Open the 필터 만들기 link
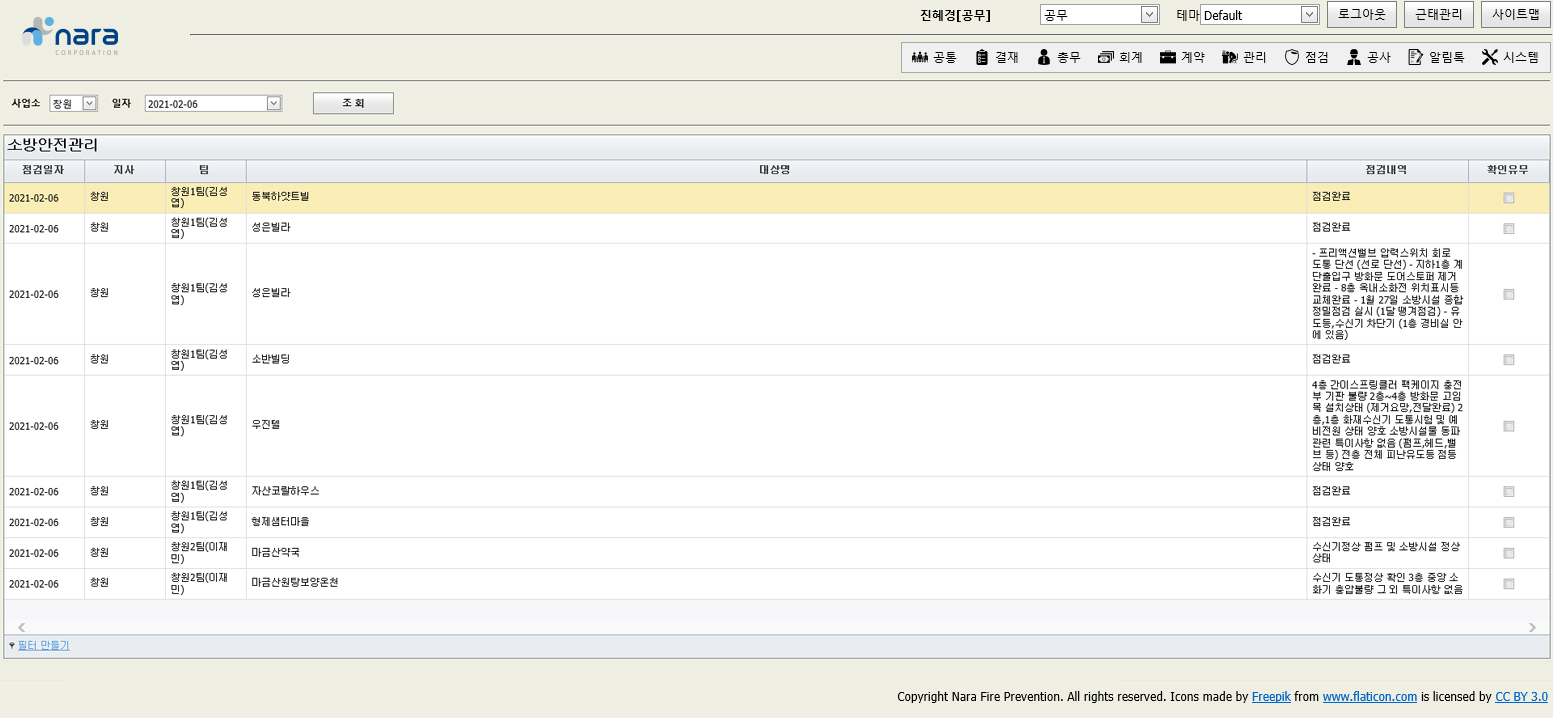The width and height of the screenshot is (1553, 718). [43, 646]
